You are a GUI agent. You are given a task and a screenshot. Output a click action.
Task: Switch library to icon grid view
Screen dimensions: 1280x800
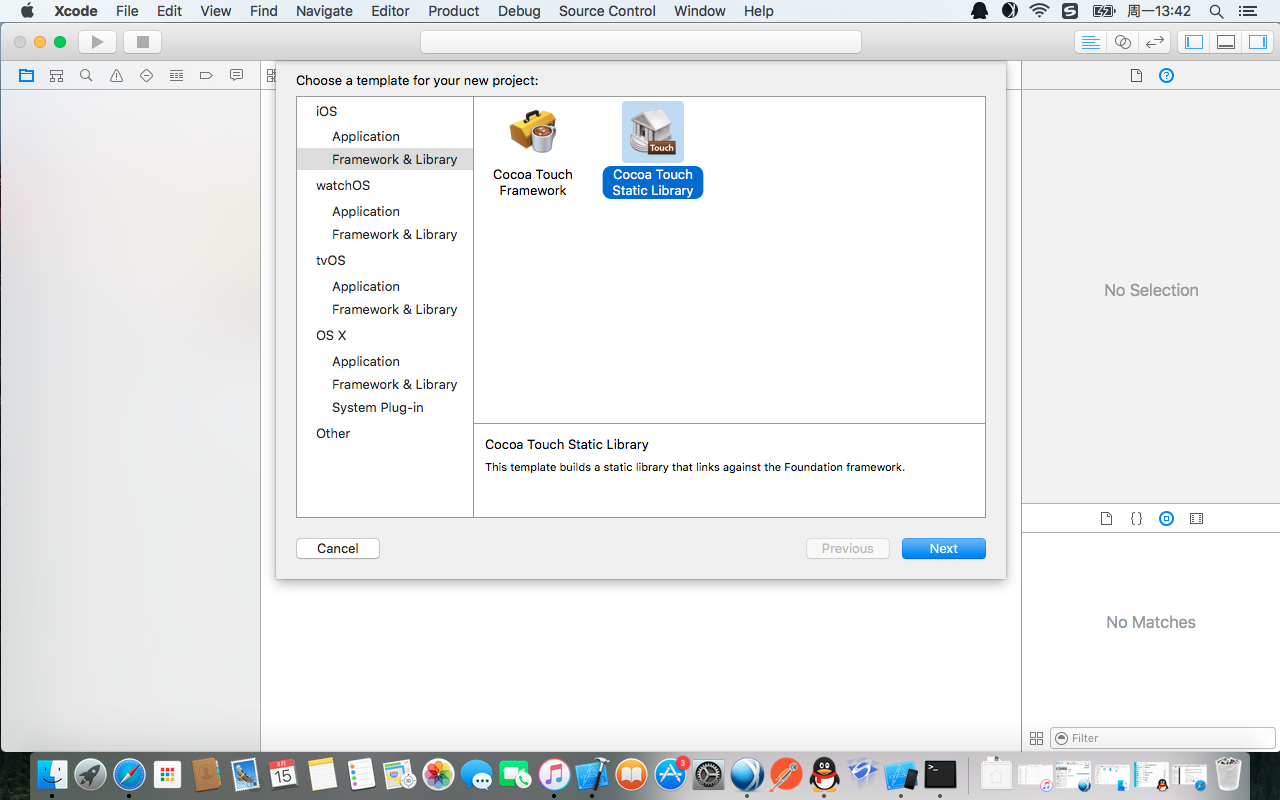coord(1036,738)
